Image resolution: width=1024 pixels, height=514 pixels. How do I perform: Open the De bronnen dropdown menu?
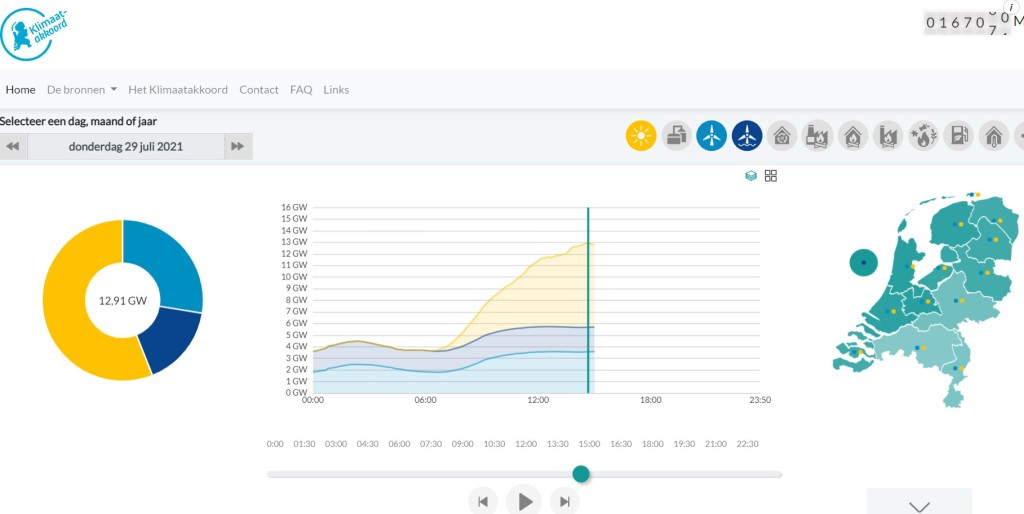tap(82, 89)
